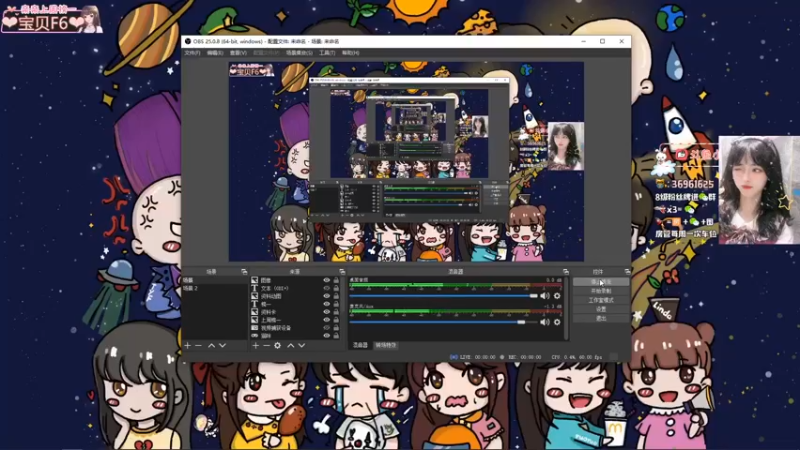Viewport: 800px width, 450px height.
Task: Remove selected source with the minus icon
Action: pos(266,345)
